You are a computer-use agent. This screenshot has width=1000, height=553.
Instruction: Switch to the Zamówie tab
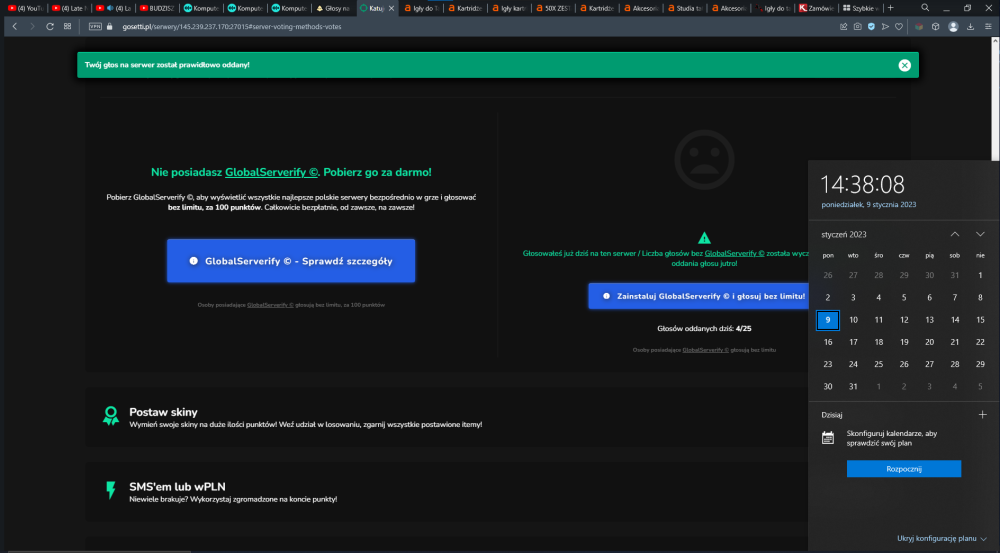tap(816, 8)
